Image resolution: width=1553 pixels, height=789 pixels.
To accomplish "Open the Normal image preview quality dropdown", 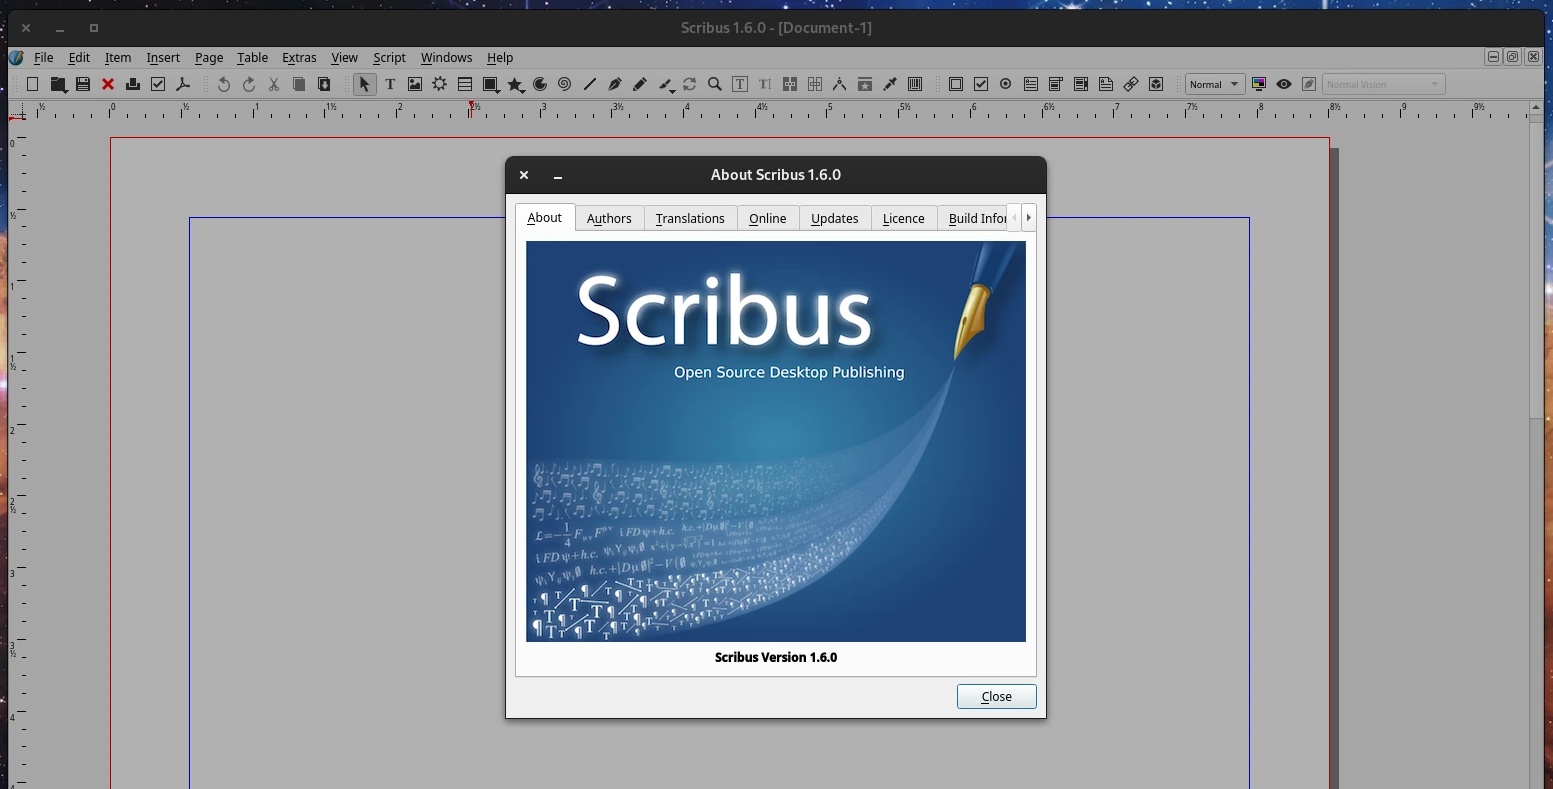I will (x=1214, y=85).
